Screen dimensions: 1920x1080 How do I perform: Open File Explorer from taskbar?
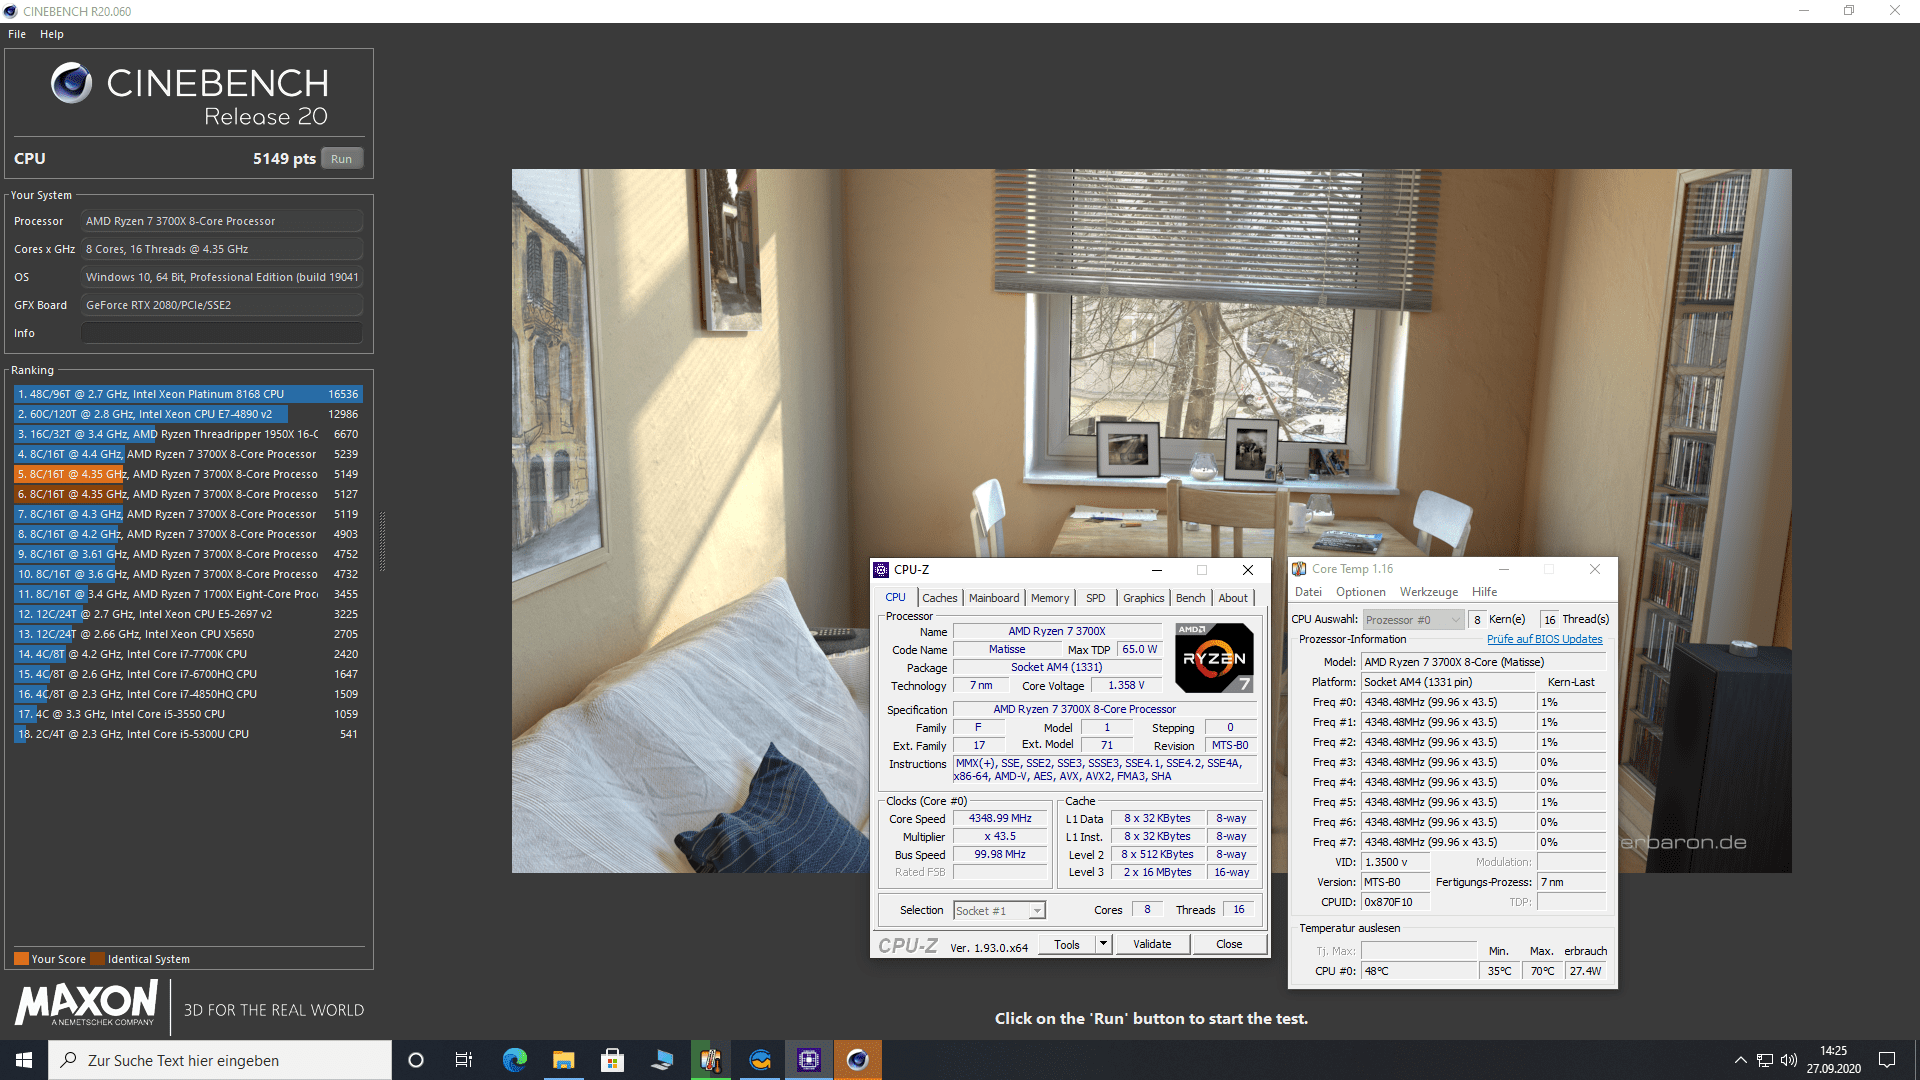pos(563,1060)
